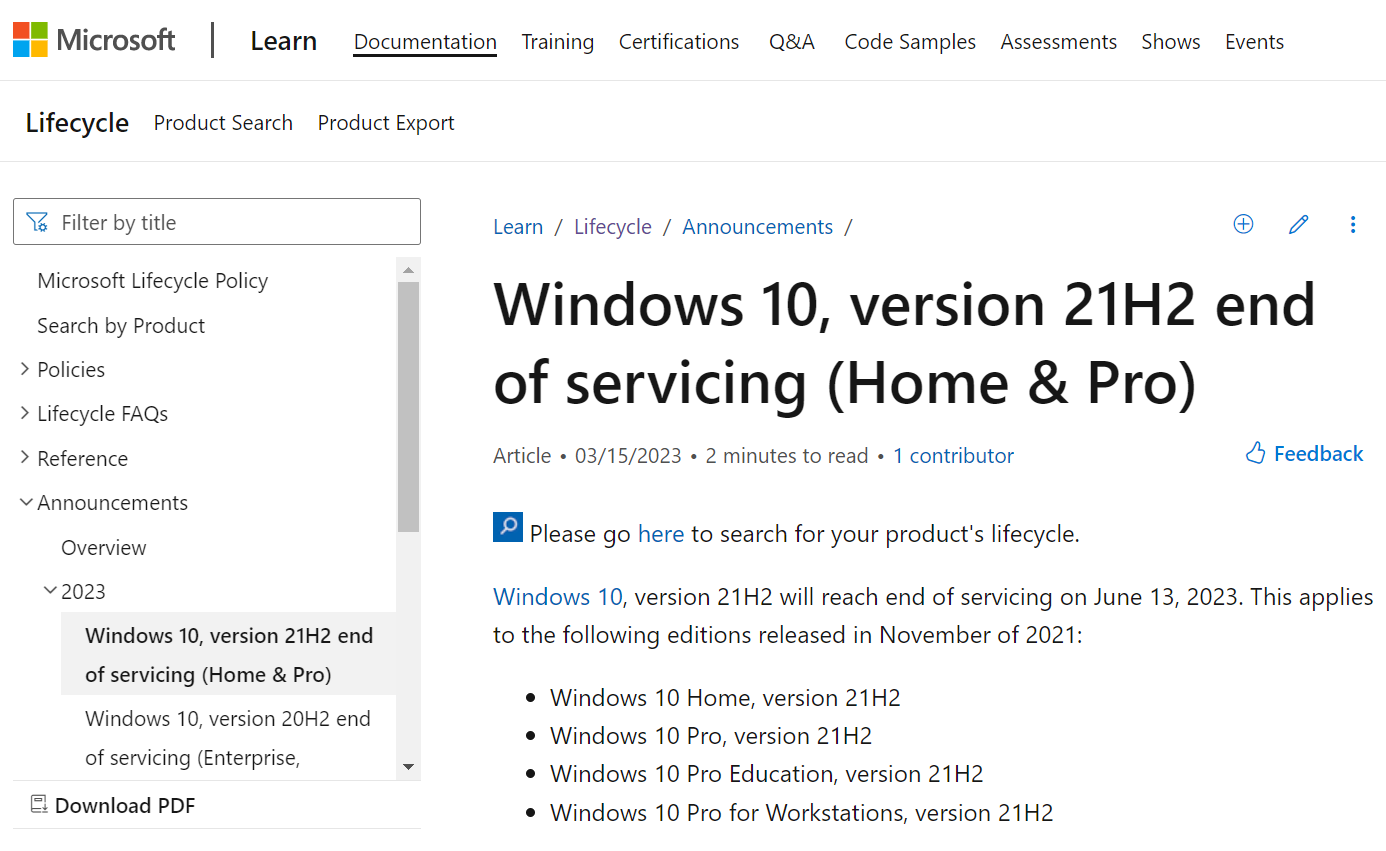
Task: Open the Q&A navigation item
Action: pos(791,41)
